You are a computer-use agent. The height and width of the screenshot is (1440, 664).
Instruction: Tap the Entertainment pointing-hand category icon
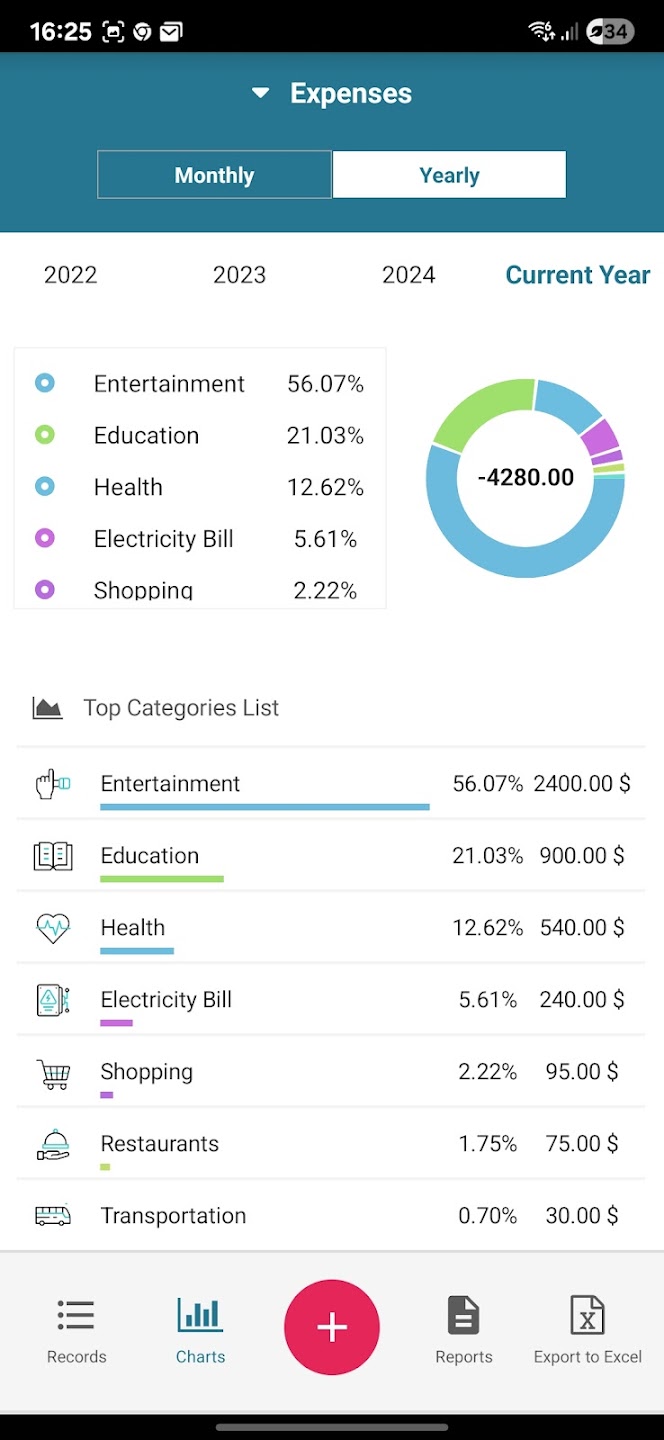(53, 784)
